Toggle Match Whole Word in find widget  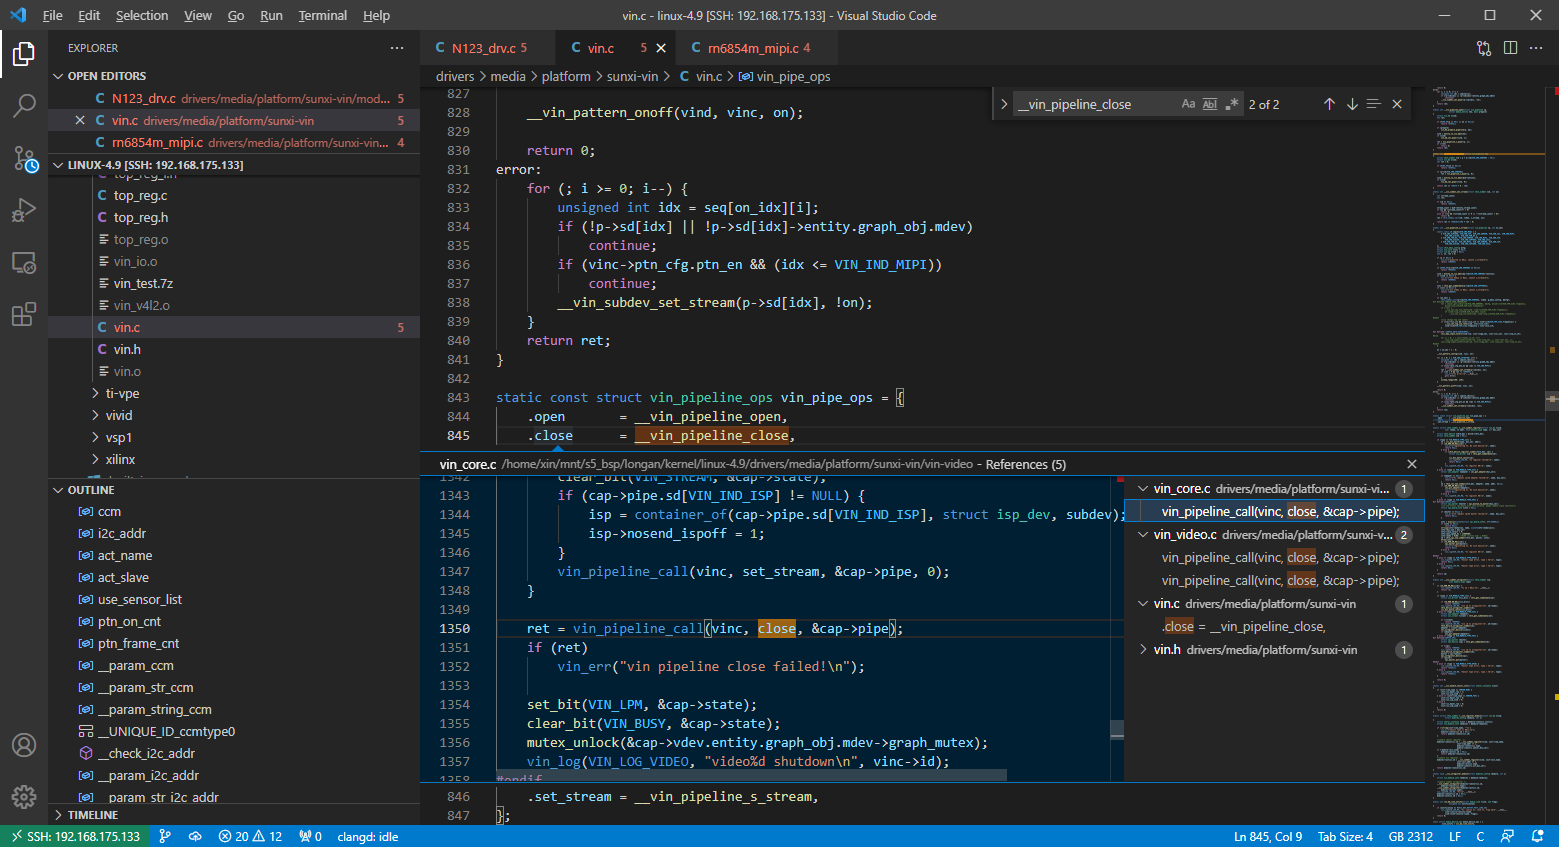click(1210, 104)
